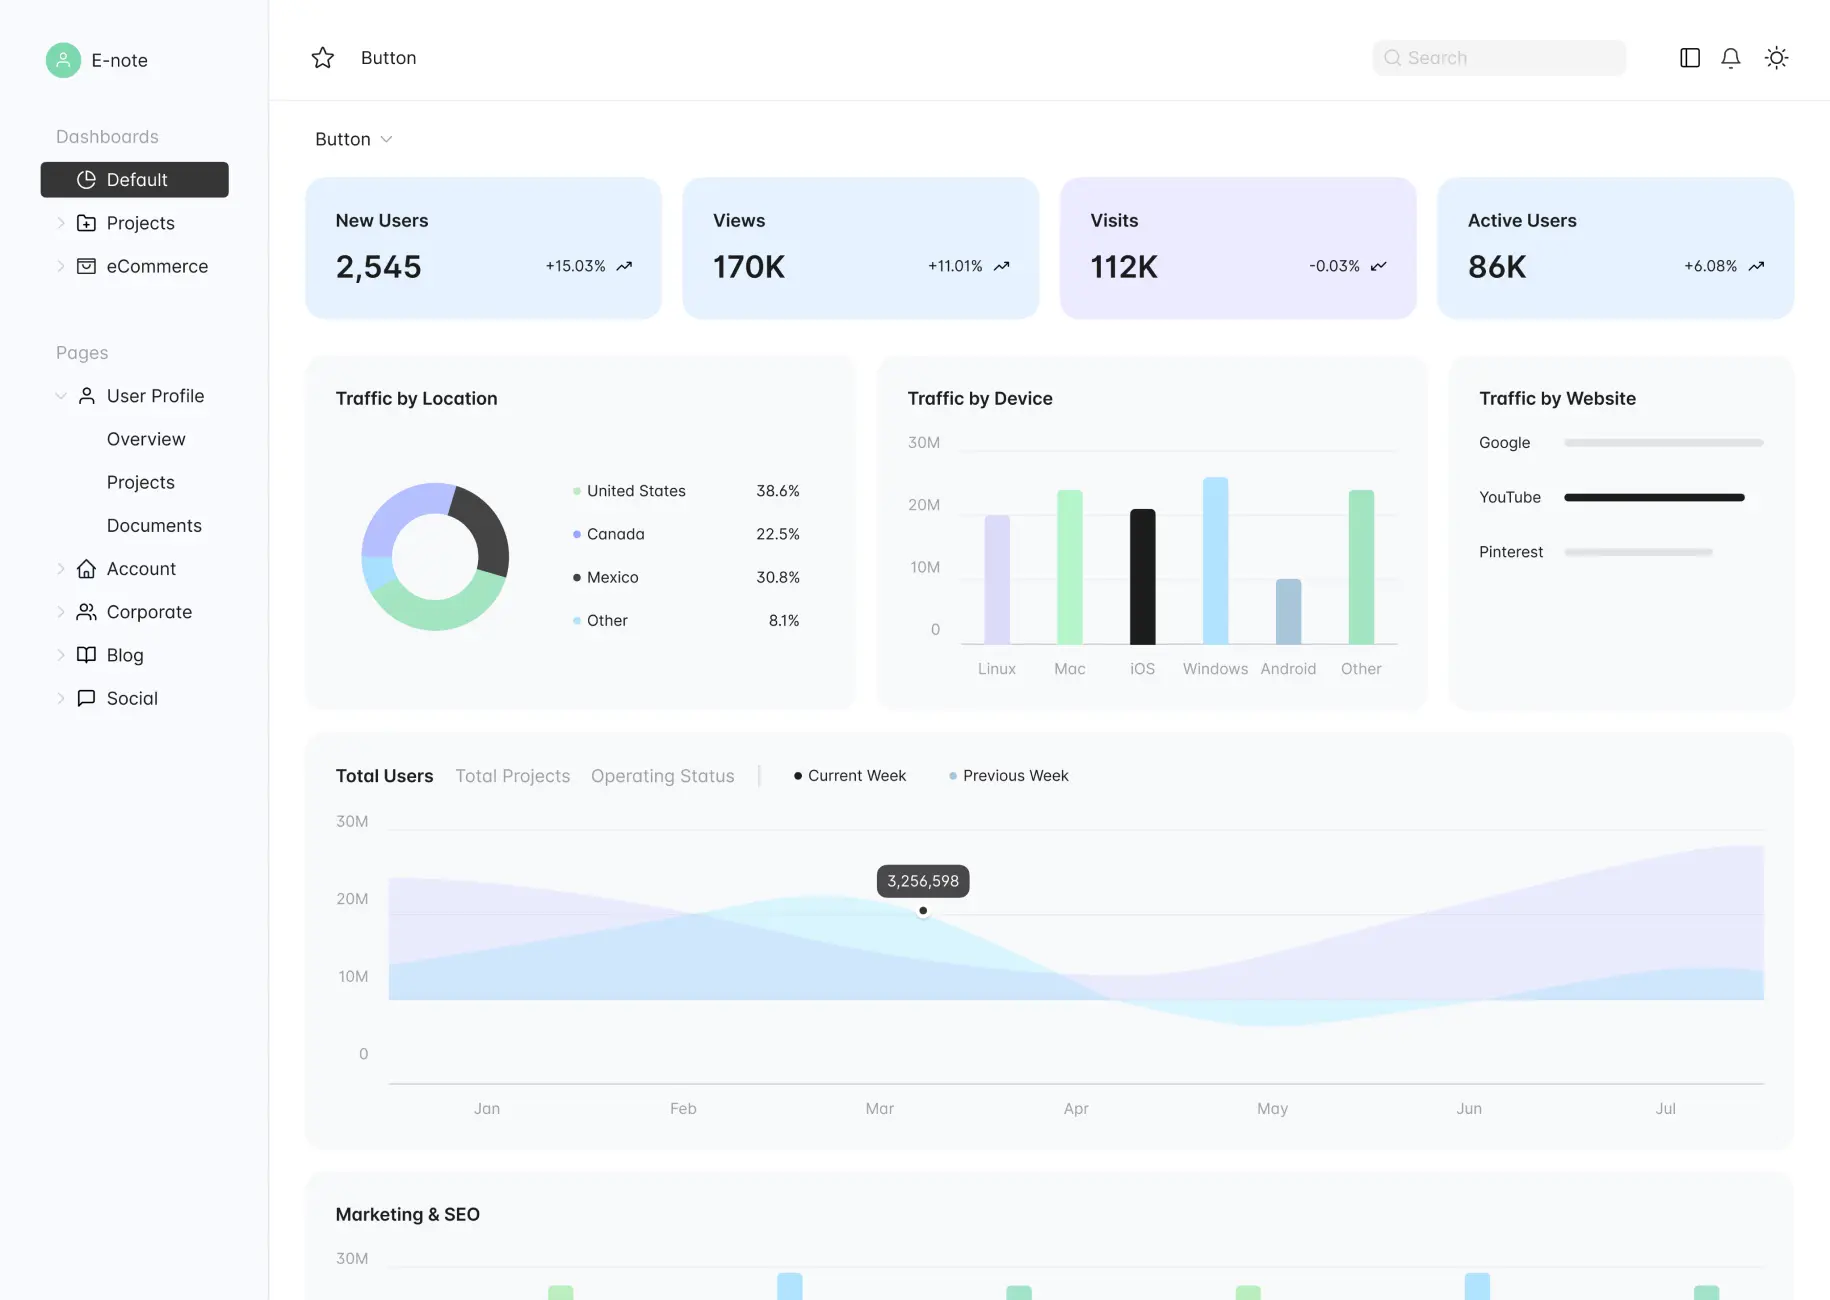Viewport: 1830px width, 1300px height.
Task: Open the Visits stat card
Action: click(x=1238, y=248)
